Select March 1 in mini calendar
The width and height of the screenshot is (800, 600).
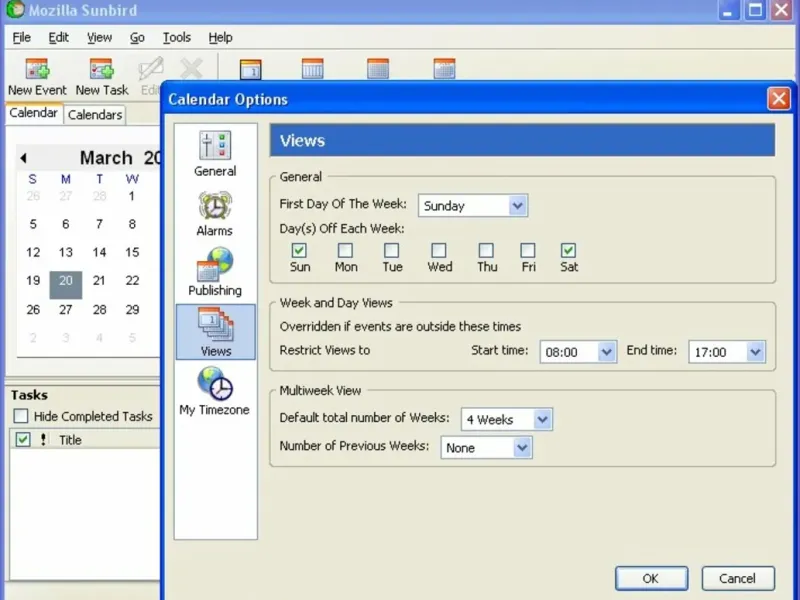pyautogui.click(x=132, y=196)
